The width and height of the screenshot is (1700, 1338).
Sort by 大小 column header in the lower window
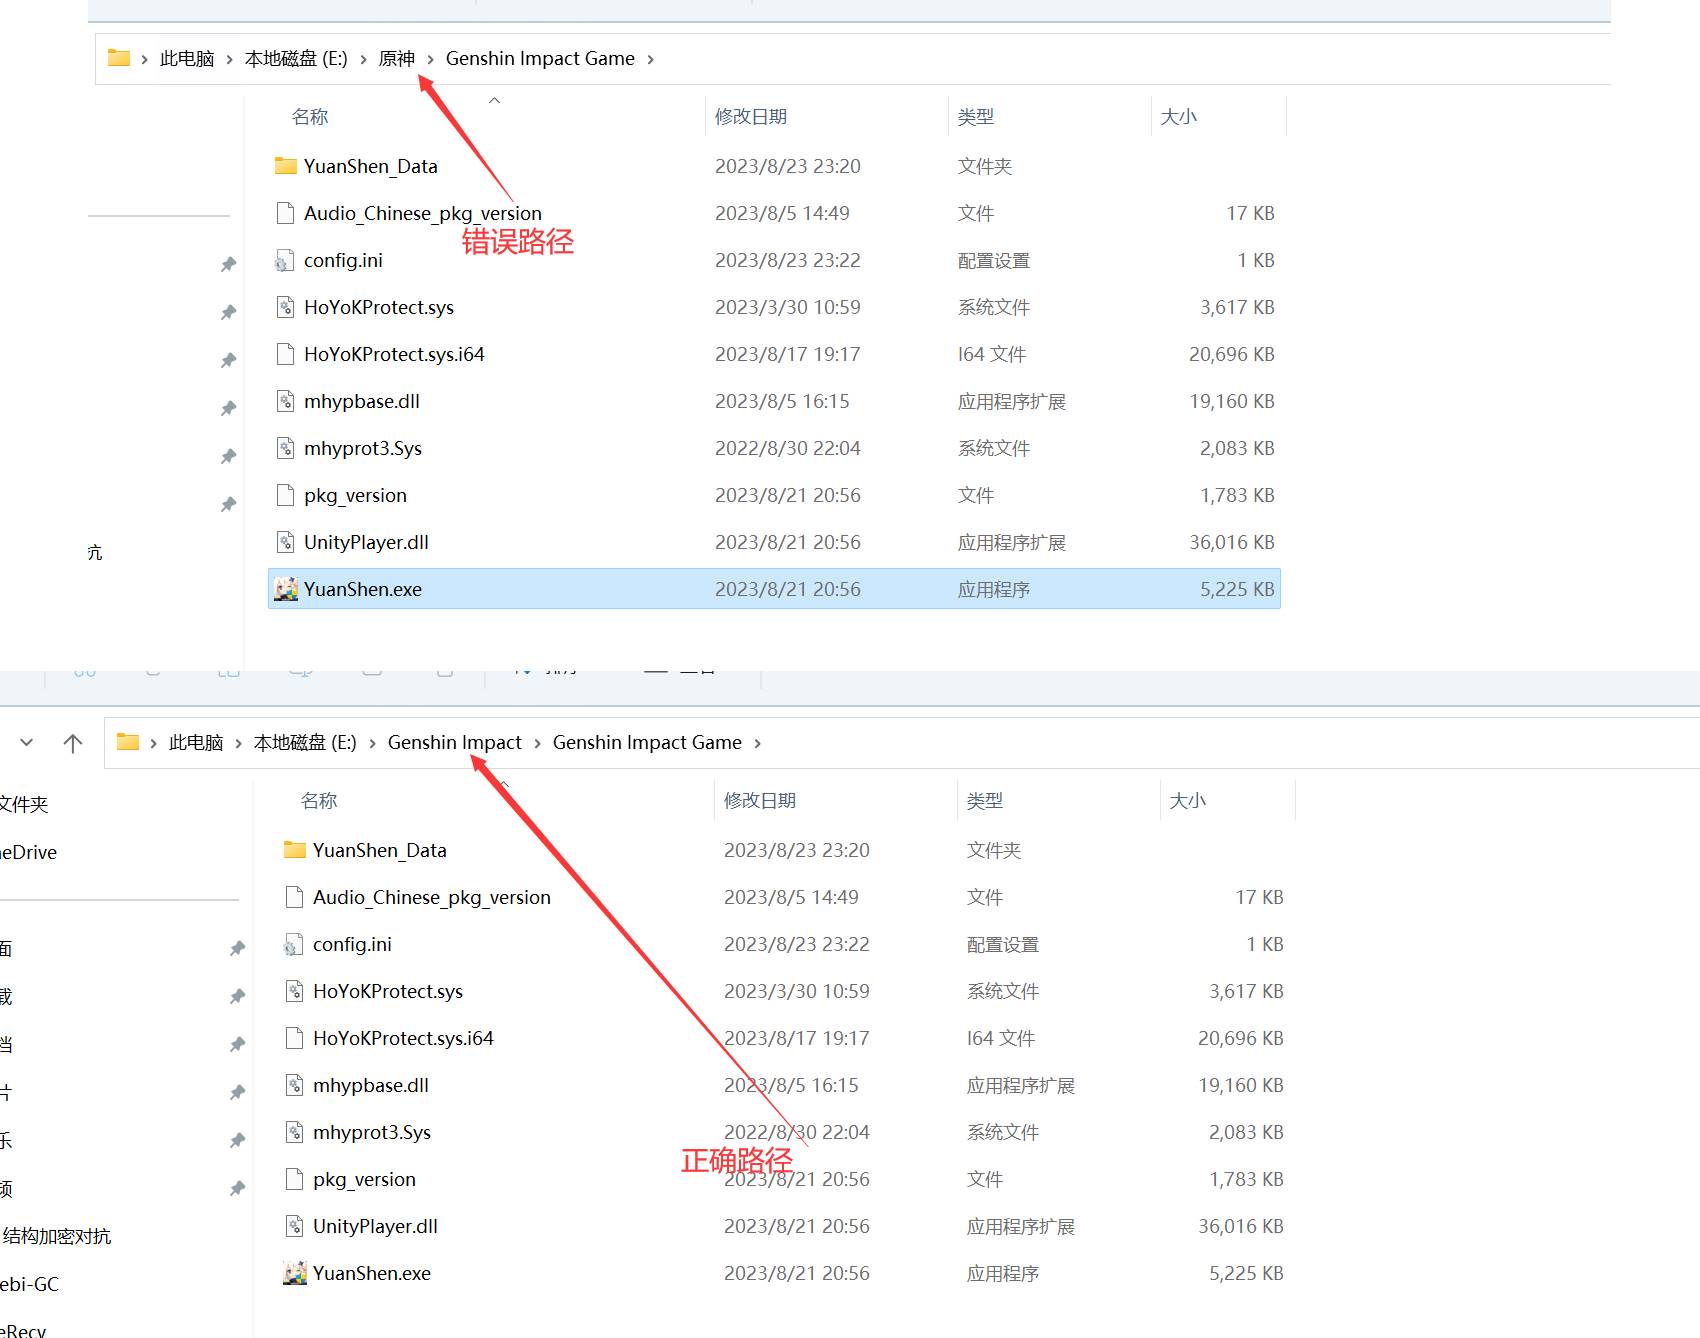click(1187, 800)
